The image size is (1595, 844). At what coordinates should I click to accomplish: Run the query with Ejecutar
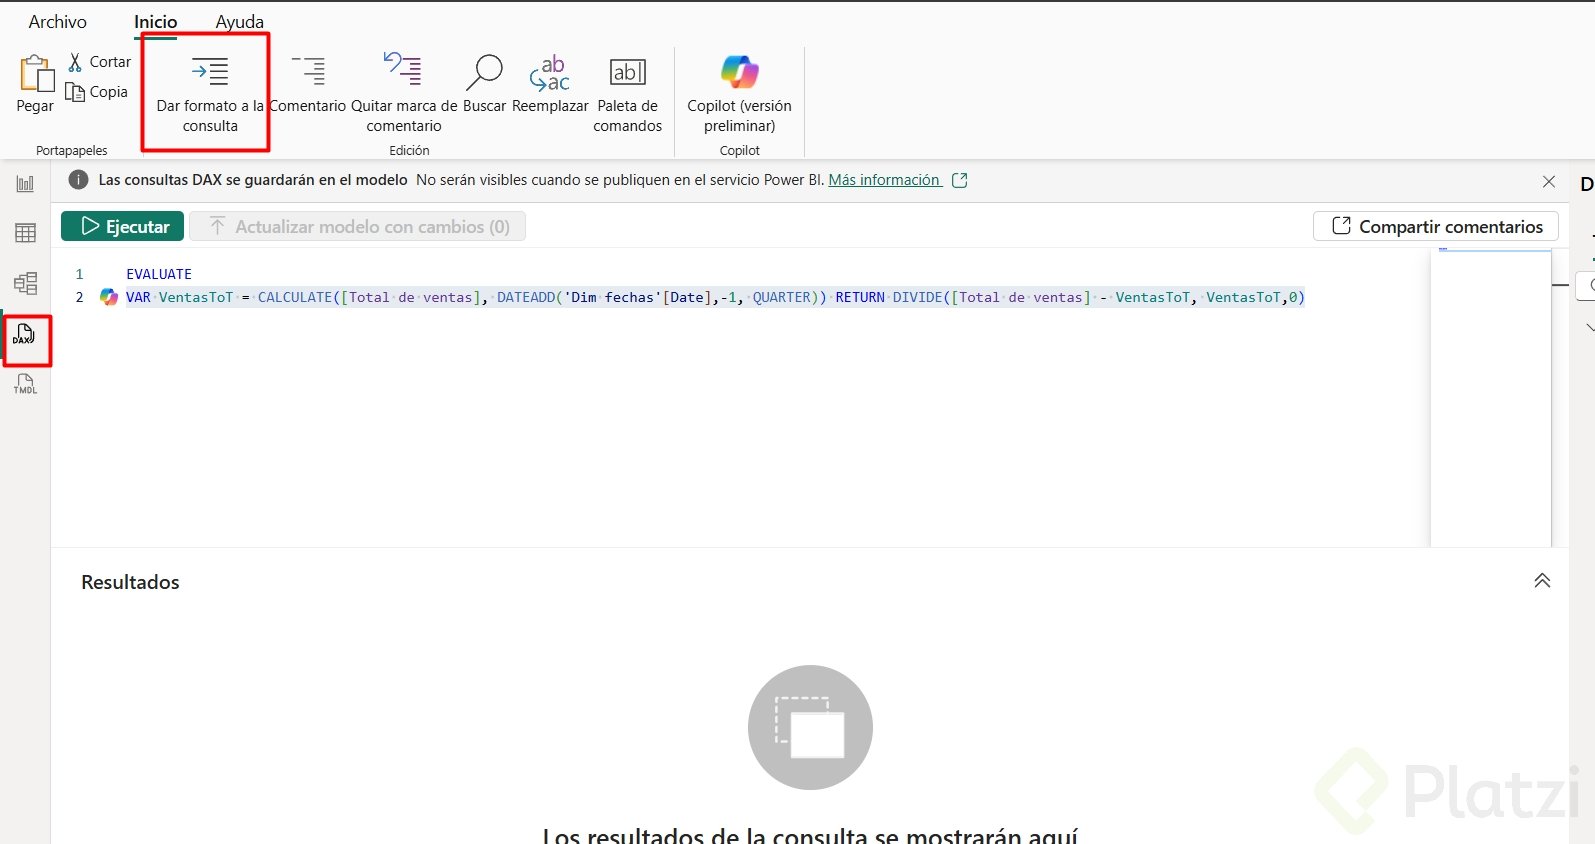click(x=122, y=226)
